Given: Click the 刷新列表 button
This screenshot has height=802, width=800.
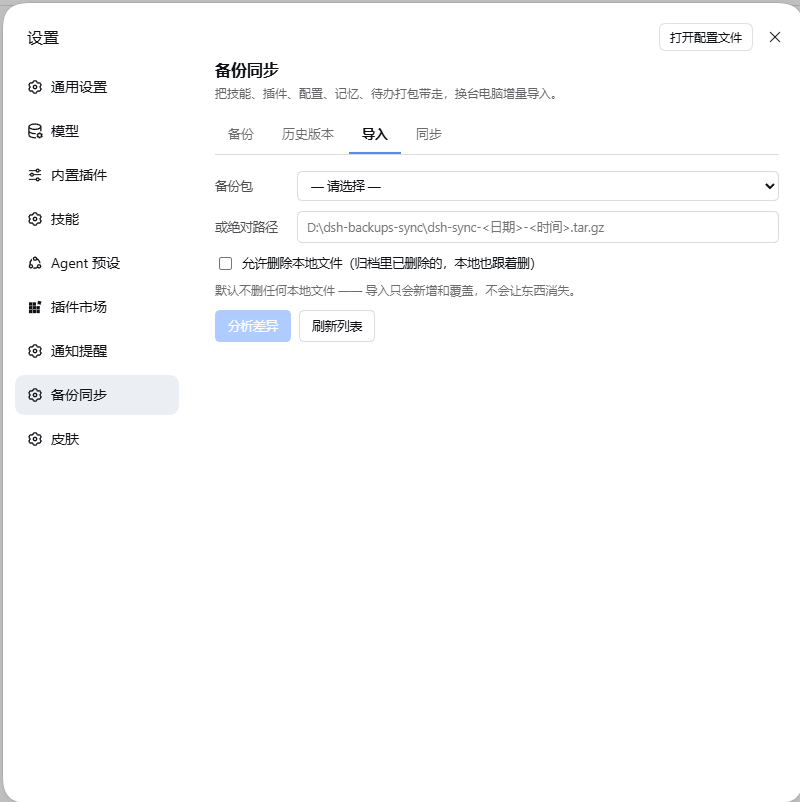Looking at the screenshot, I should [337, 326].
